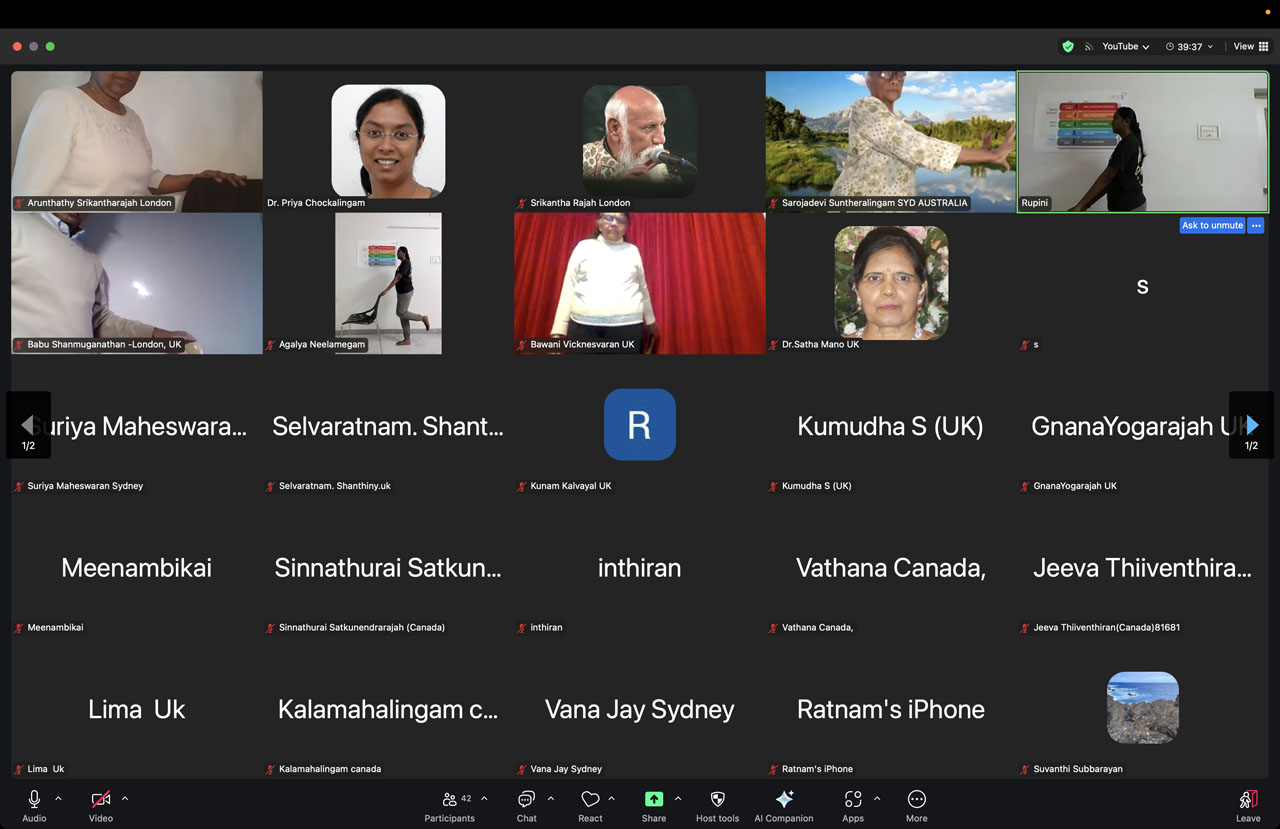1280x829 pixels.
Task: Ask Rupini to unmute
Action: point(1212,225)
